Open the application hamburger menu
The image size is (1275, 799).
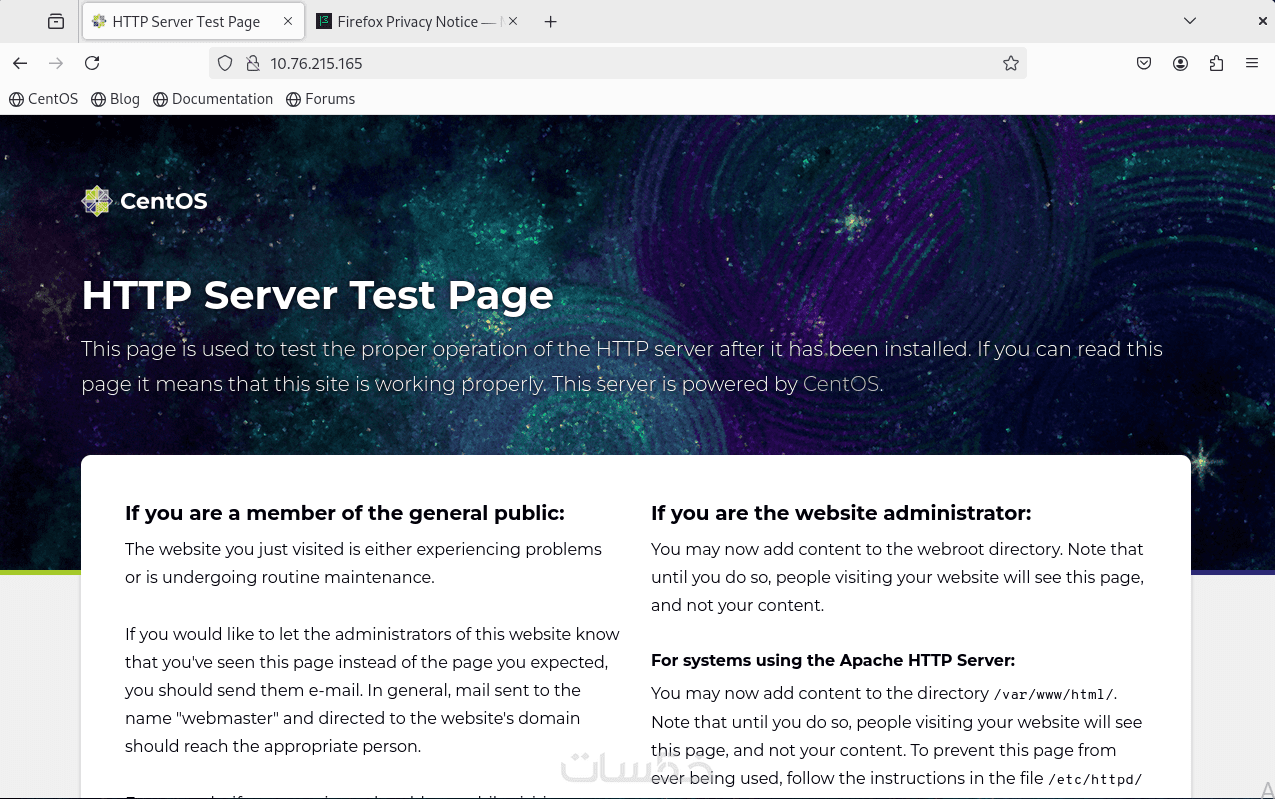pos(1252,63)
